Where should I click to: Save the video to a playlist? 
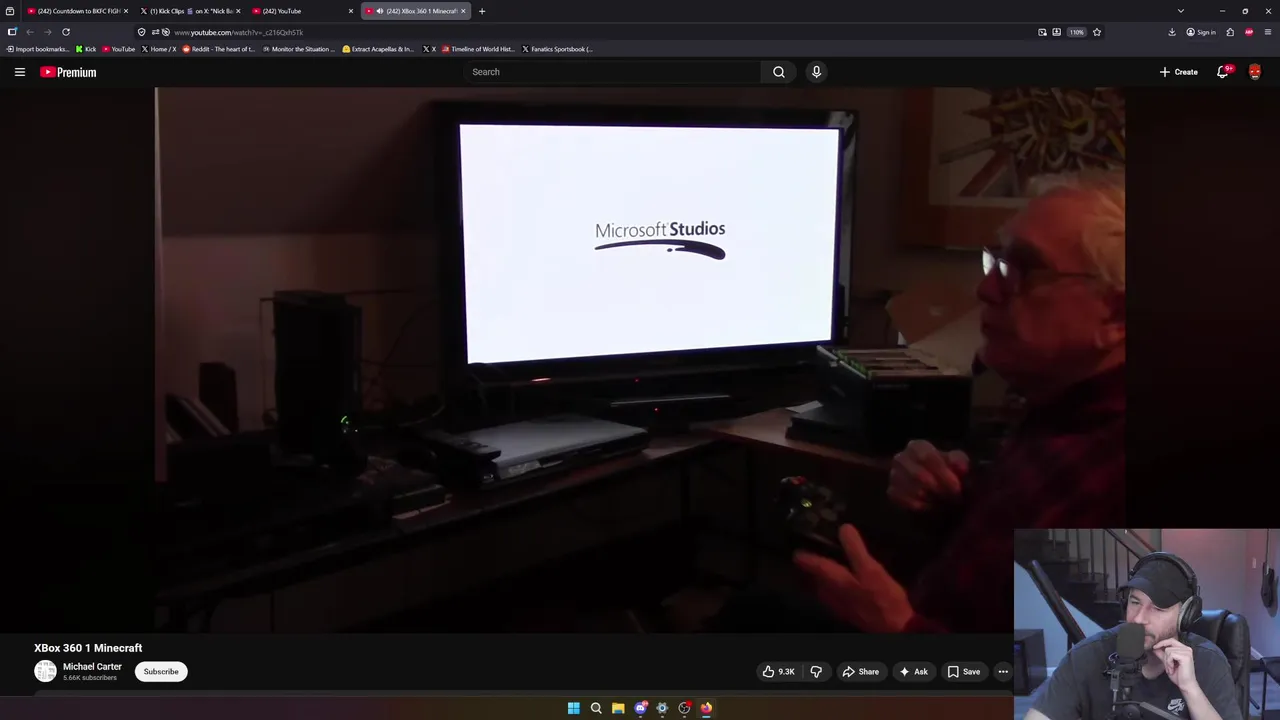point(964,672)
